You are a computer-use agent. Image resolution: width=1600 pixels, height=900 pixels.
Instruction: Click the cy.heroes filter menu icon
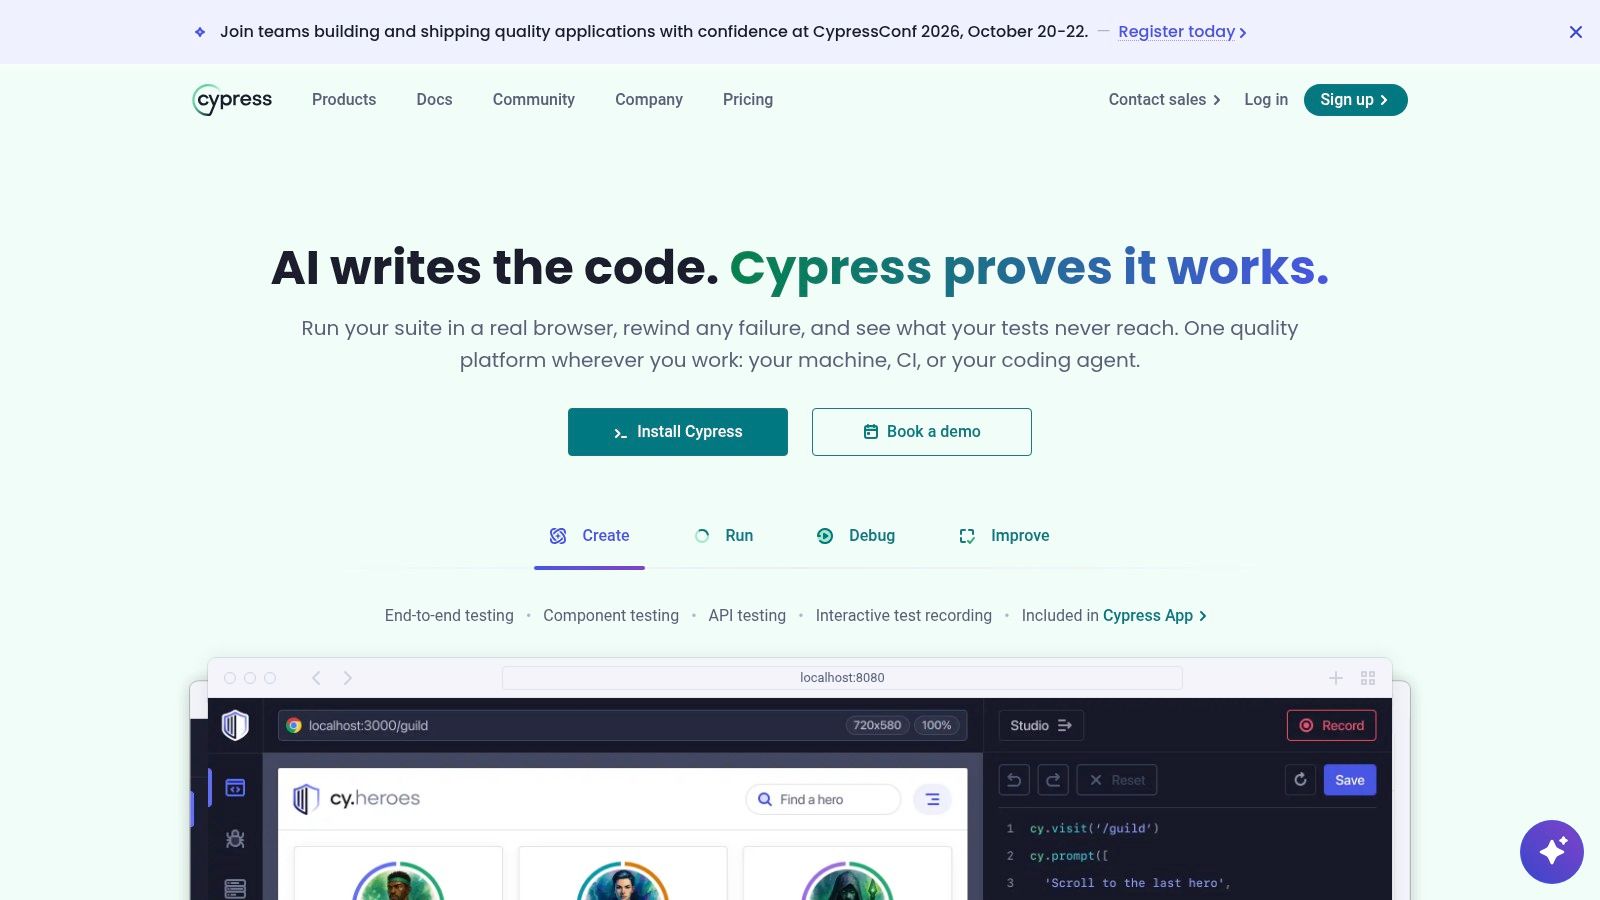pyautogui.click(x=932, y=799)
